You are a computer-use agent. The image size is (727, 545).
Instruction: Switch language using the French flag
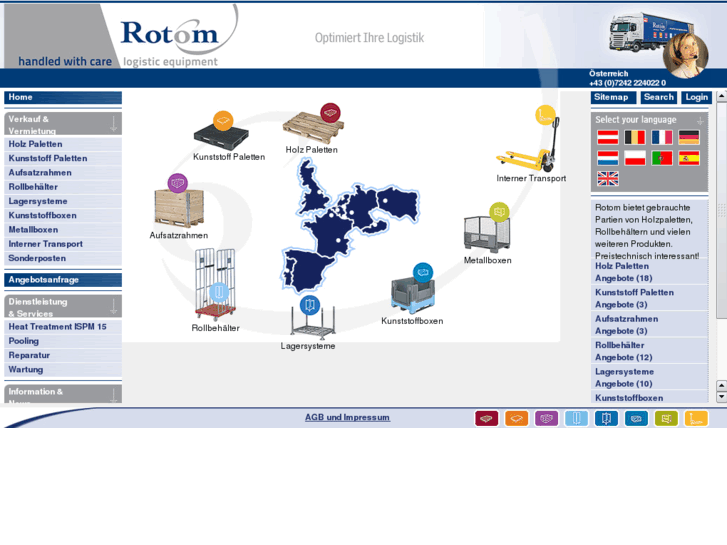[x=662, y=137]
